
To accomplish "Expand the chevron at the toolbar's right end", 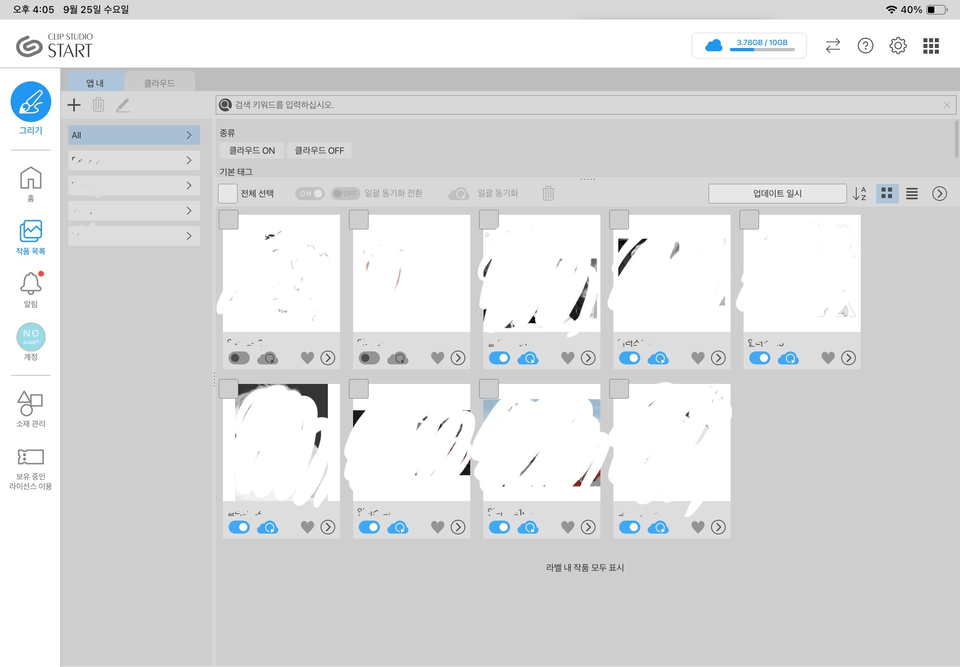I will point(939,193).
